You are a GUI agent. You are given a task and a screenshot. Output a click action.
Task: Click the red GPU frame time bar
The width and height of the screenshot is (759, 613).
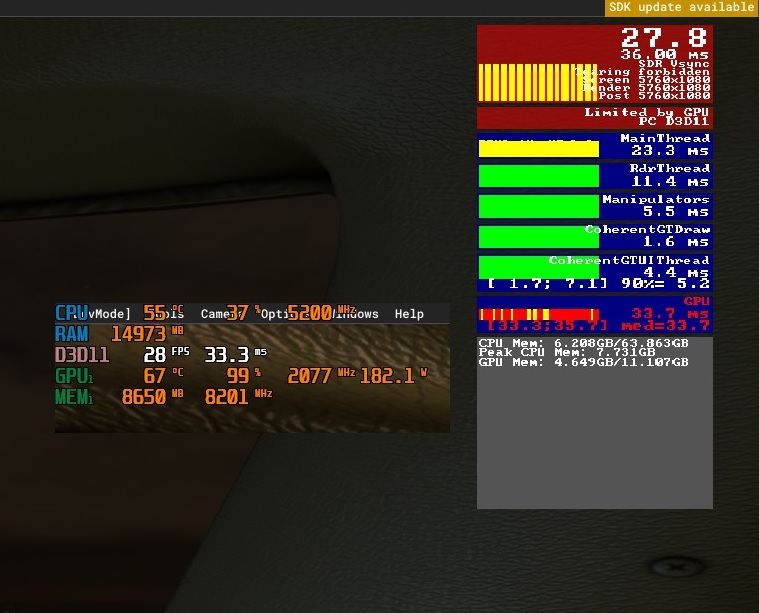coord(539,315)
